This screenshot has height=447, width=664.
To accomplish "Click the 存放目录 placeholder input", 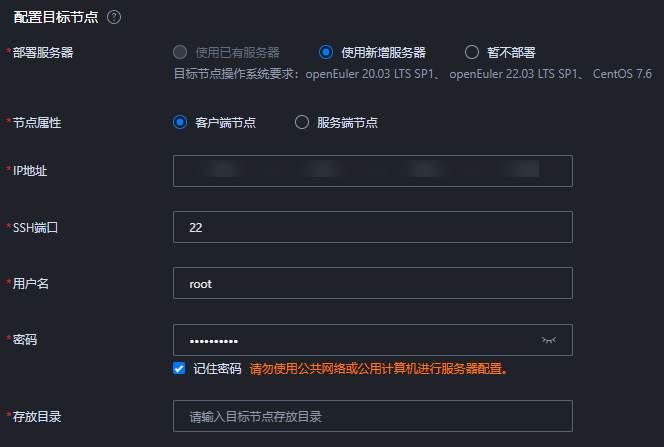I will [373, 416].
